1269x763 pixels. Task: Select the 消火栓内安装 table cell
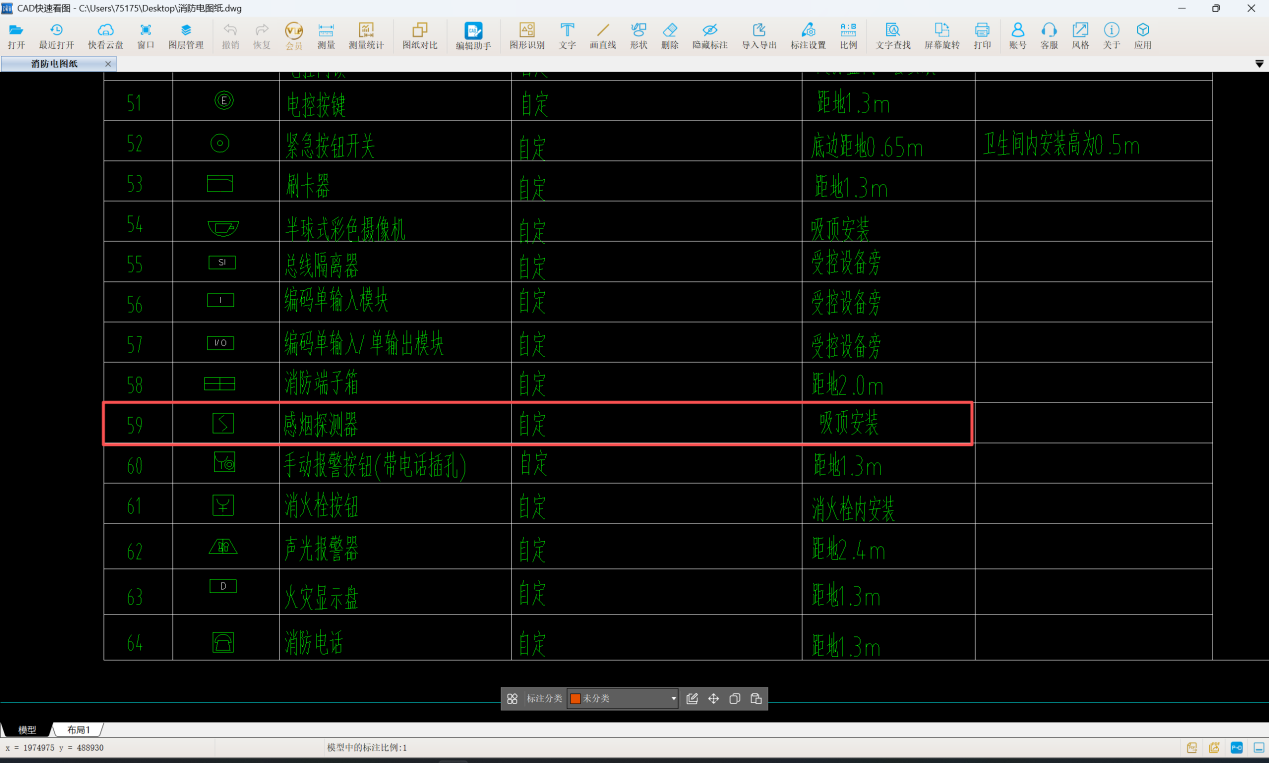coord(888,506)
